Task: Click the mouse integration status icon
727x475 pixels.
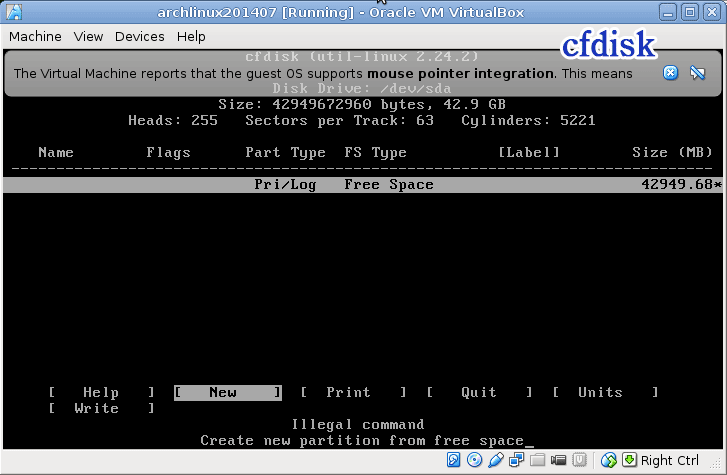Action: coord(609,460)
